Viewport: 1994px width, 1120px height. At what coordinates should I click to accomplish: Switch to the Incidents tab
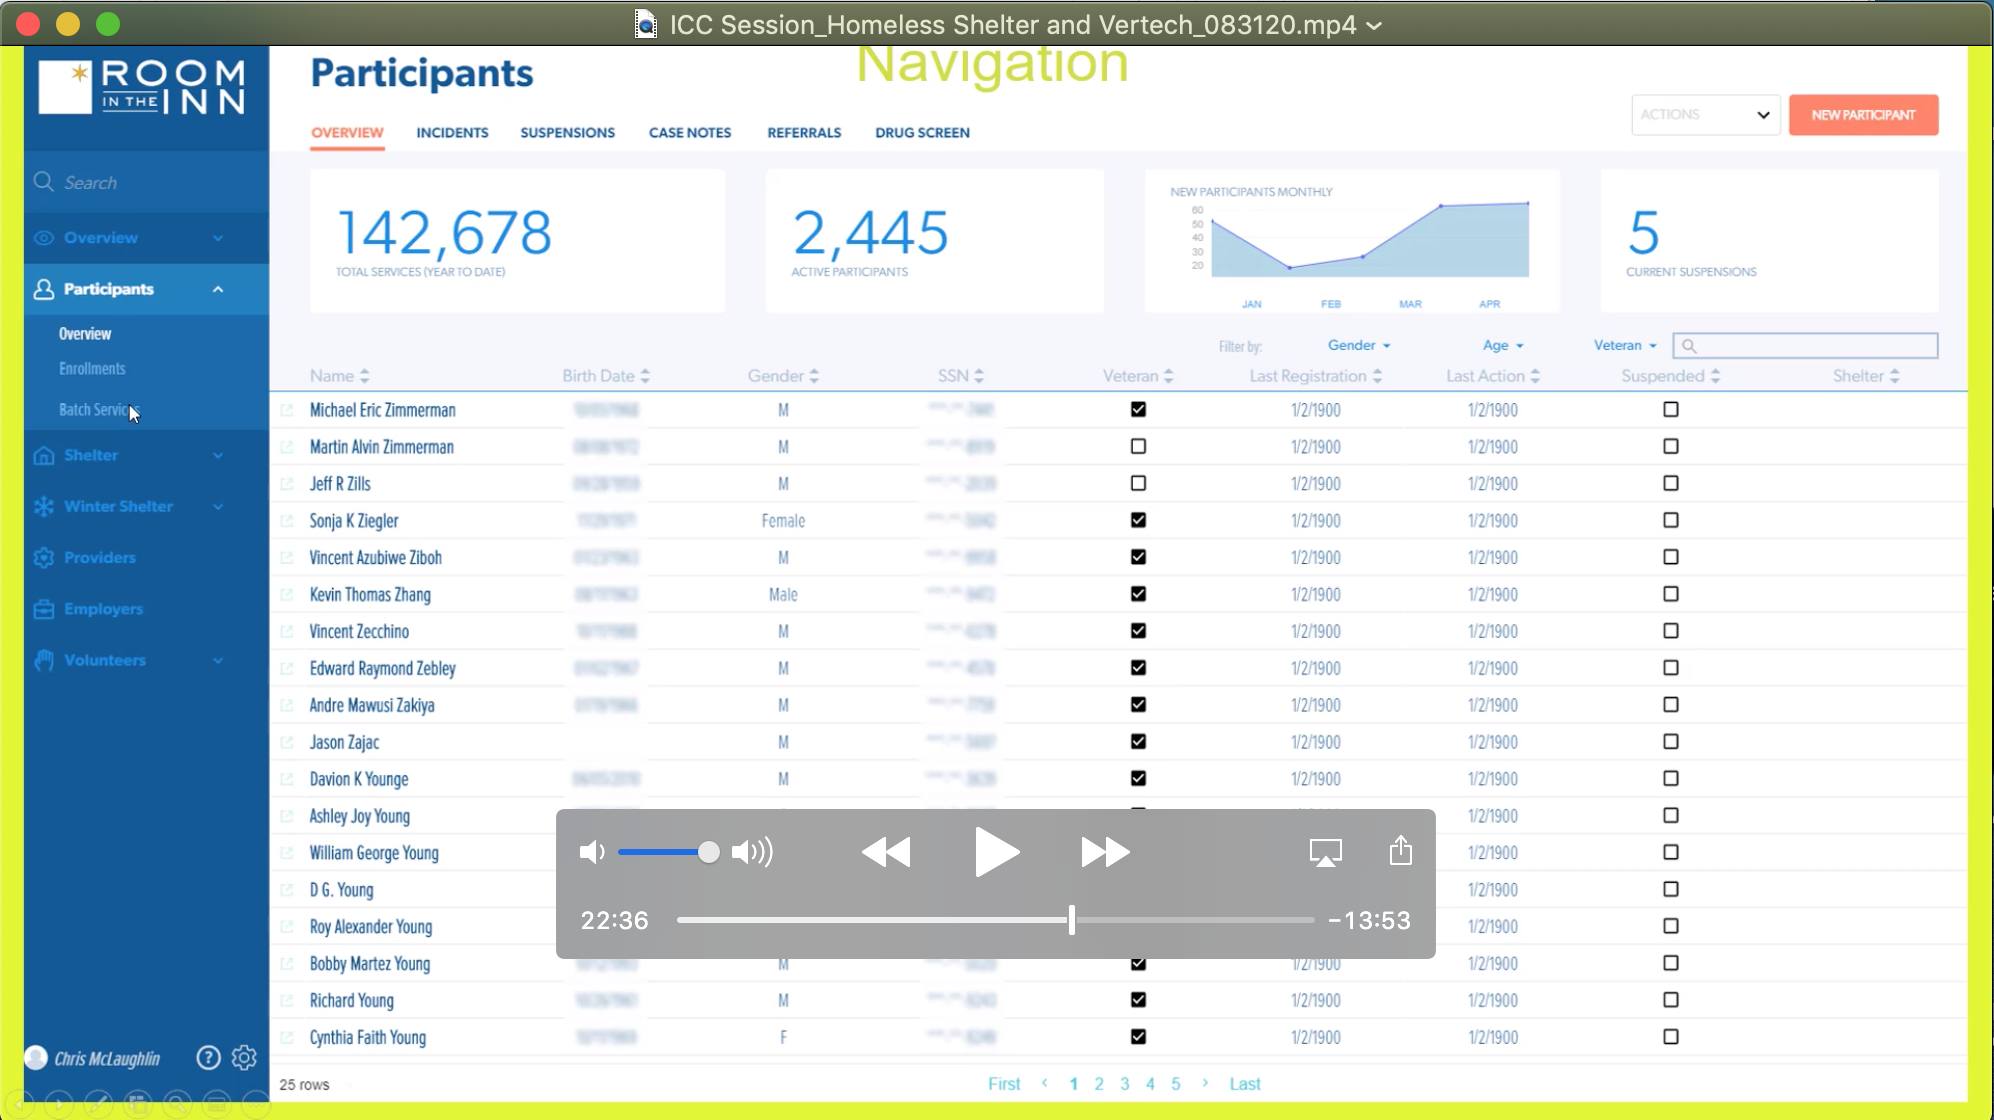point(451,133)
